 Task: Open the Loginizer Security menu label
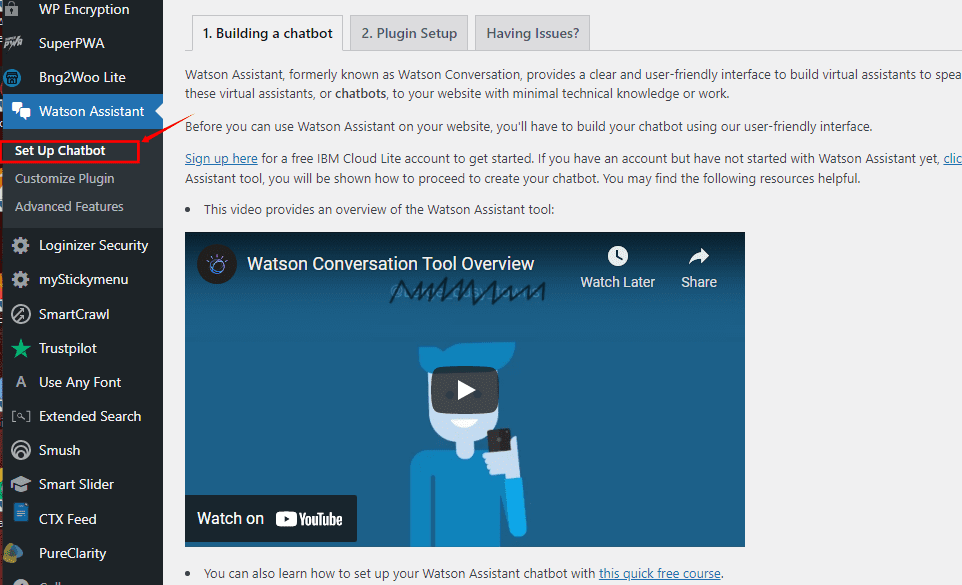[x=93, y=245]
